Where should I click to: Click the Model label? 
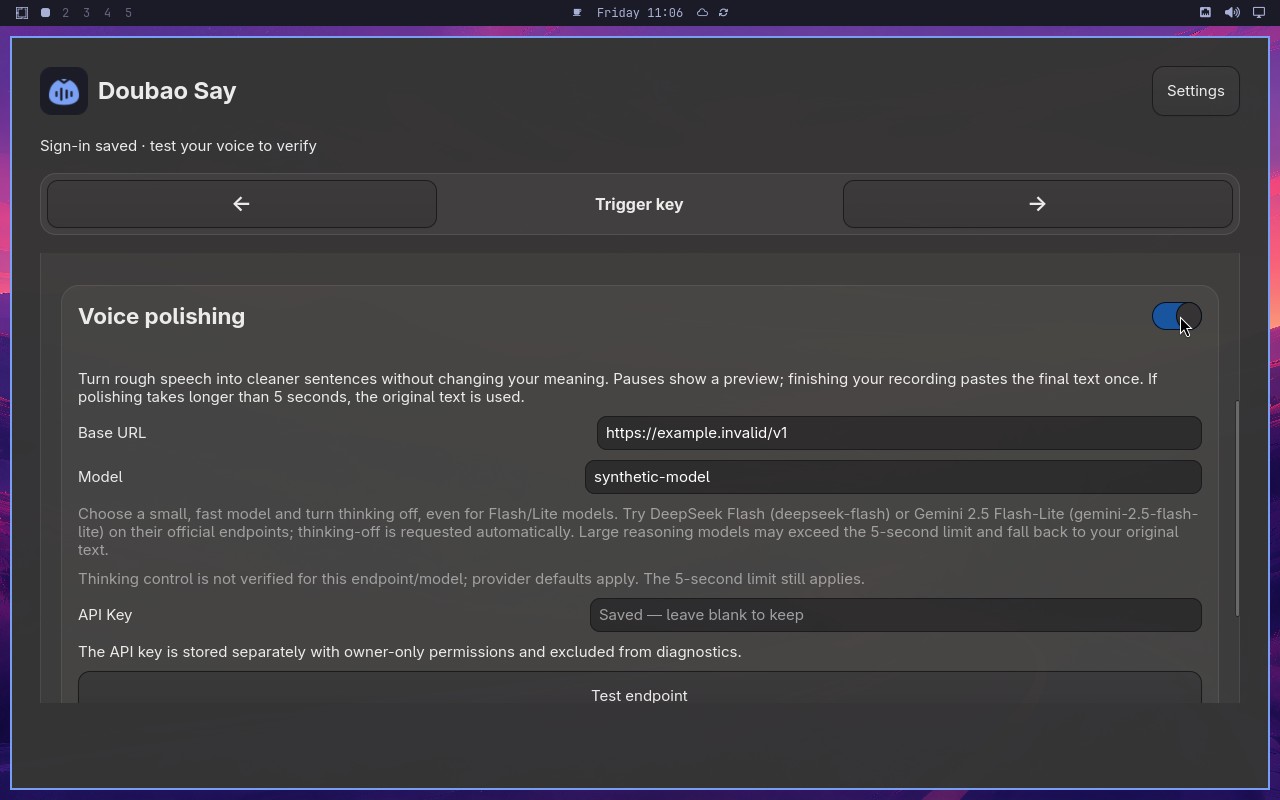pyautogui.click(x=100, y=477)
